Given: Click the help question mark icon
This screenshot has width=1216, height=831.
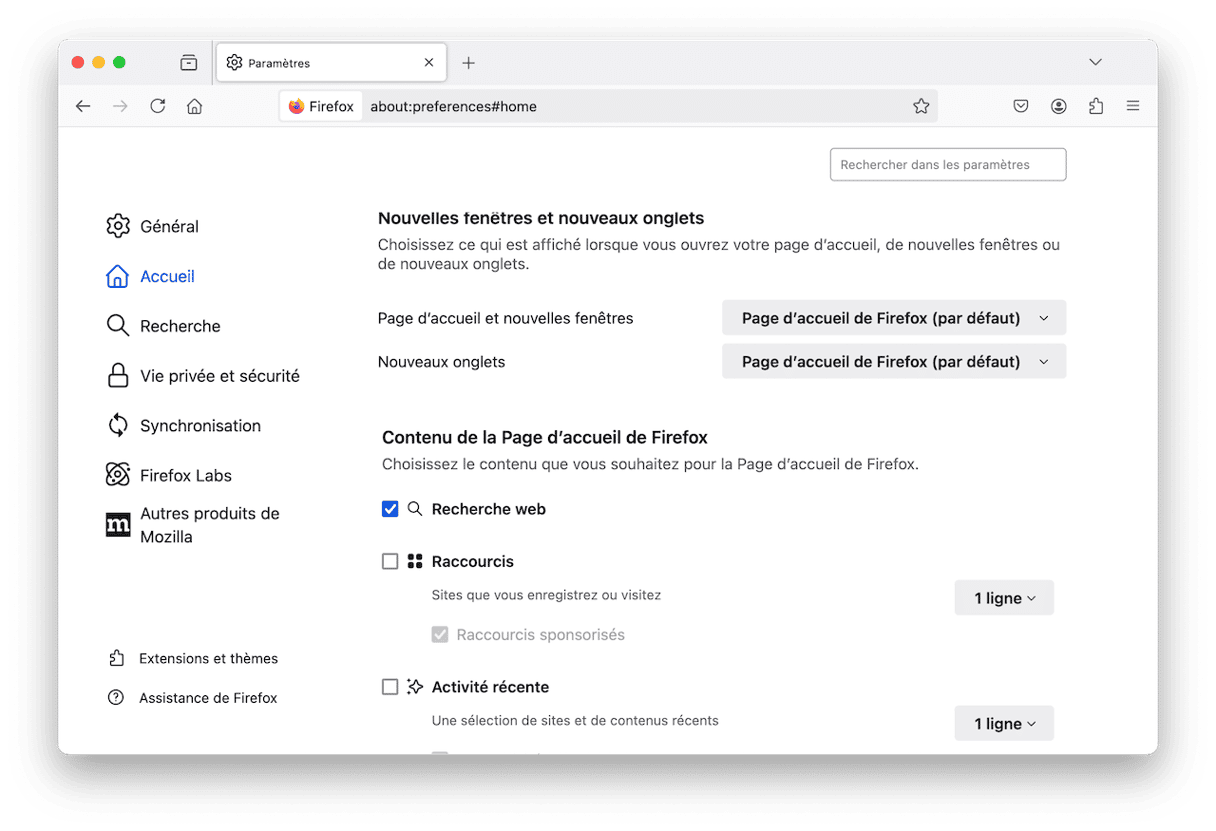Looking at the screenshot, I should pyautogui.click(x=116, y=698).
